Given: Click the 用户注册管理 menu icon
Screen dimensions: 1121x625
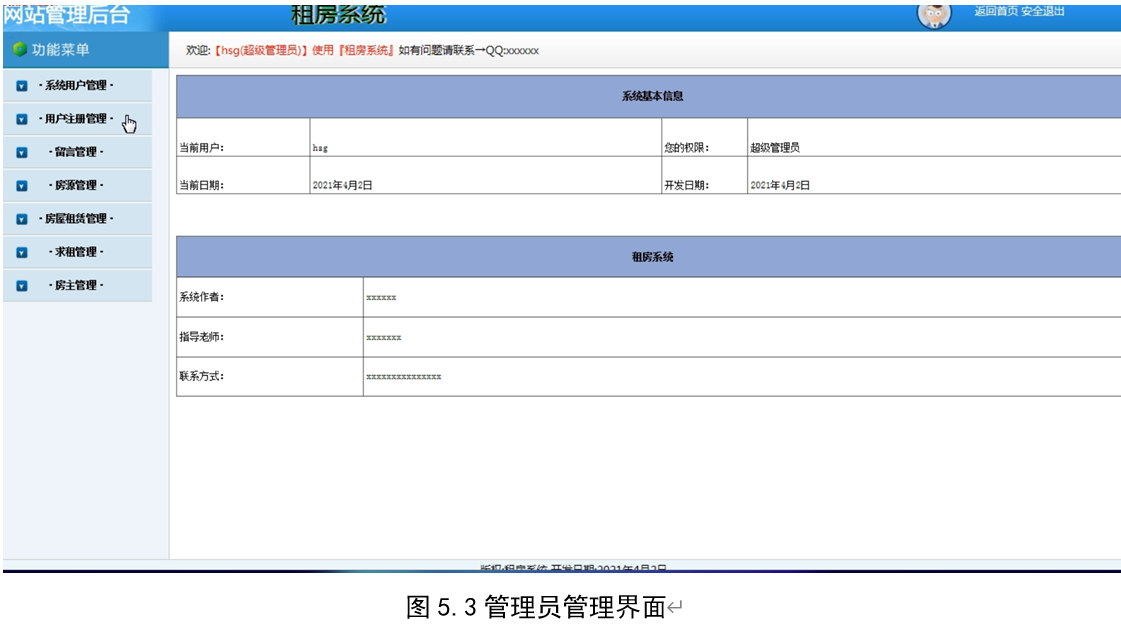Looking at the screenshot, I should tap(25, 121).
